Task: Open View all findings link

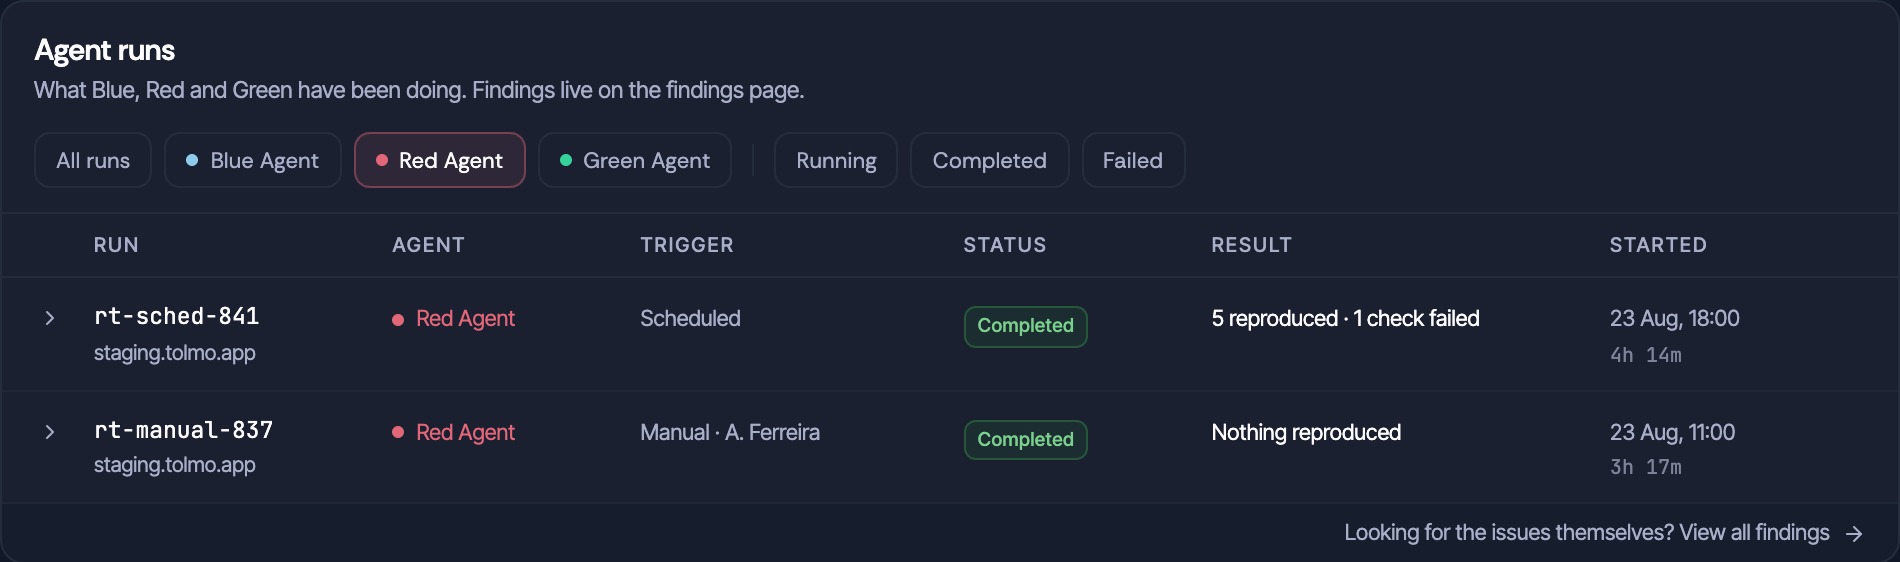Action: click(x=1754, y=533)
